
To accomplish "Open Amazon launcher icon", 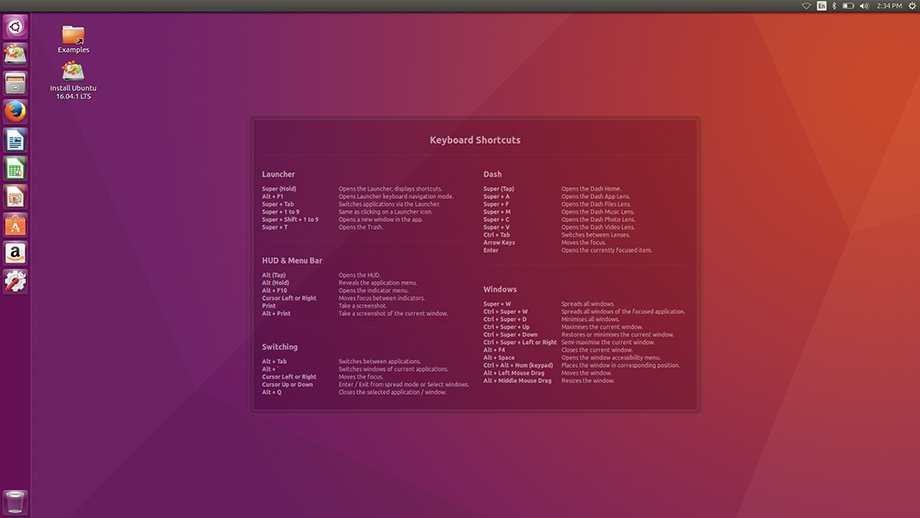I will (15, 253).
